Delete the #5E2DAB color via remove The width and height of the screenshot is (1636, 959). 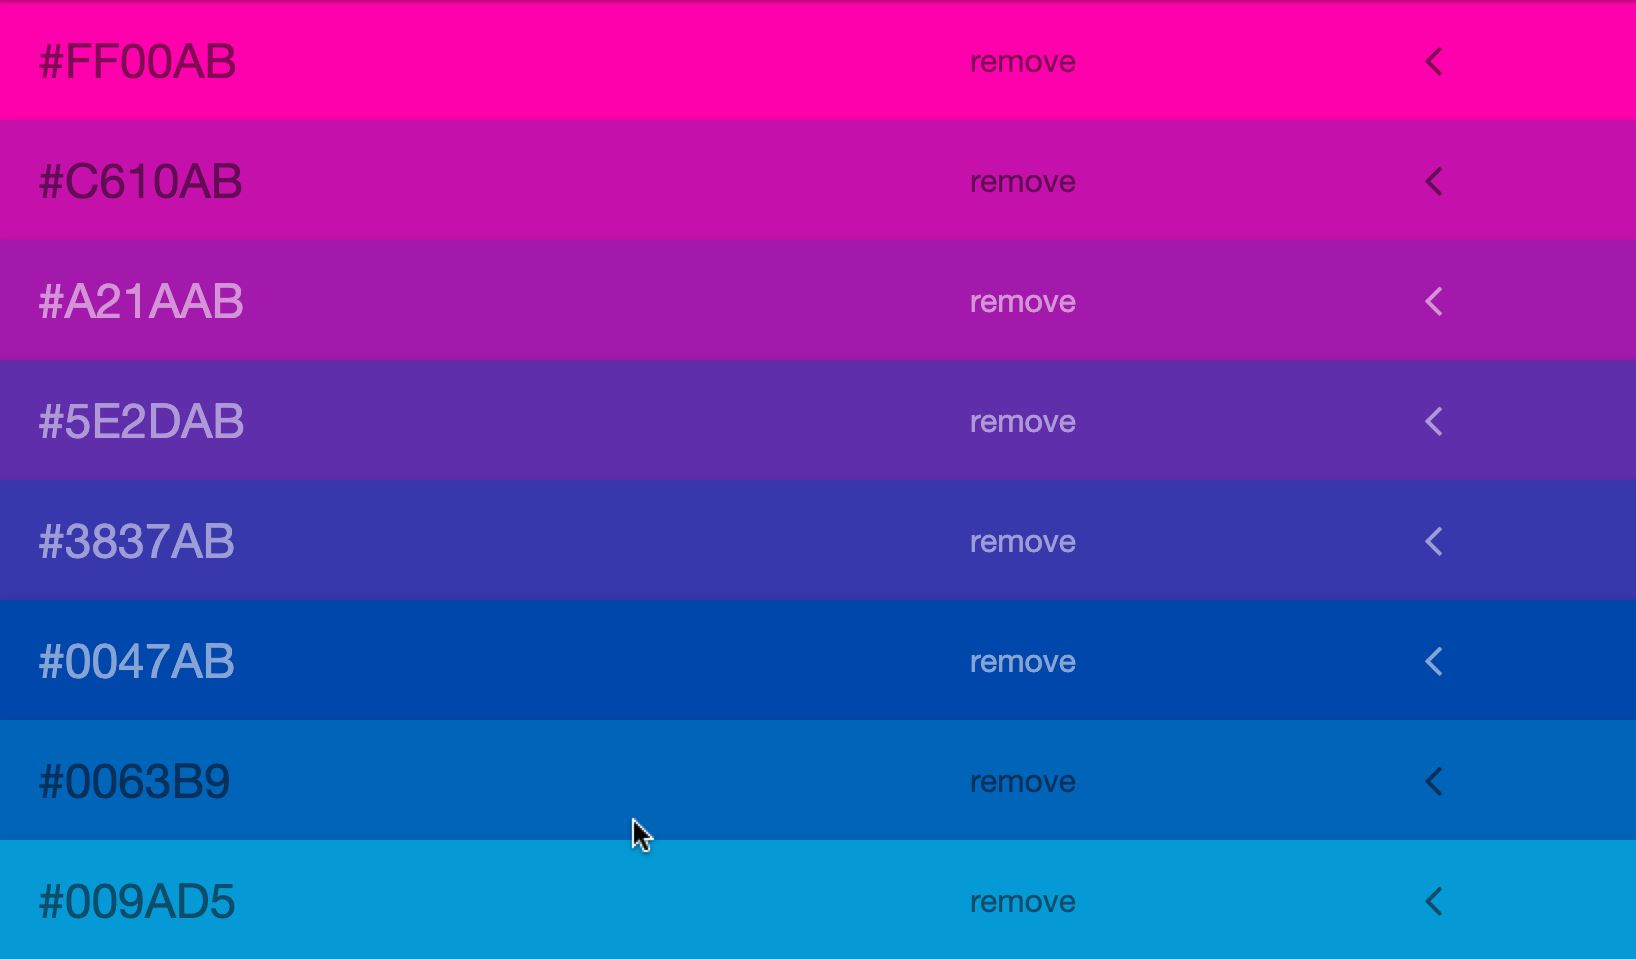(1022, 422)
